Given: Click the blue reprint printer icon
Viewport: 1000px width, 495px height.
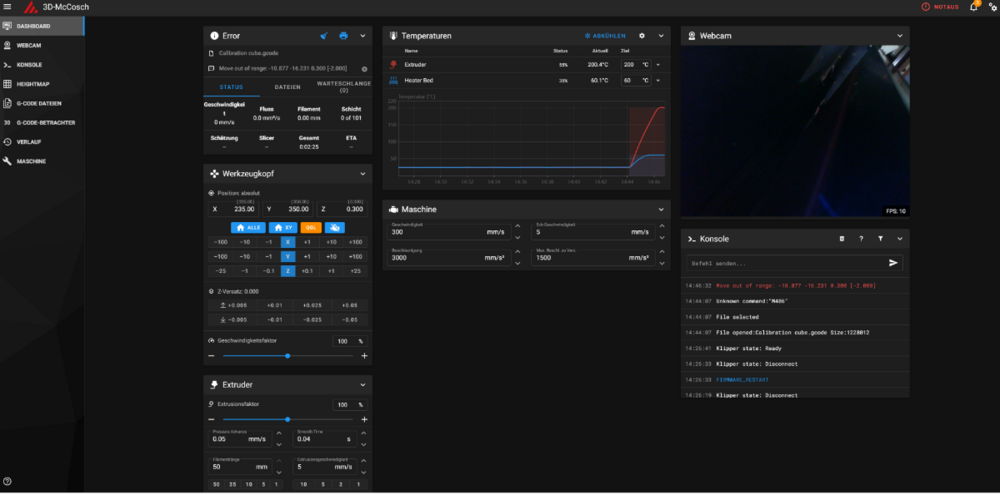Looking at the screenshot, I should tap(343, 36).
